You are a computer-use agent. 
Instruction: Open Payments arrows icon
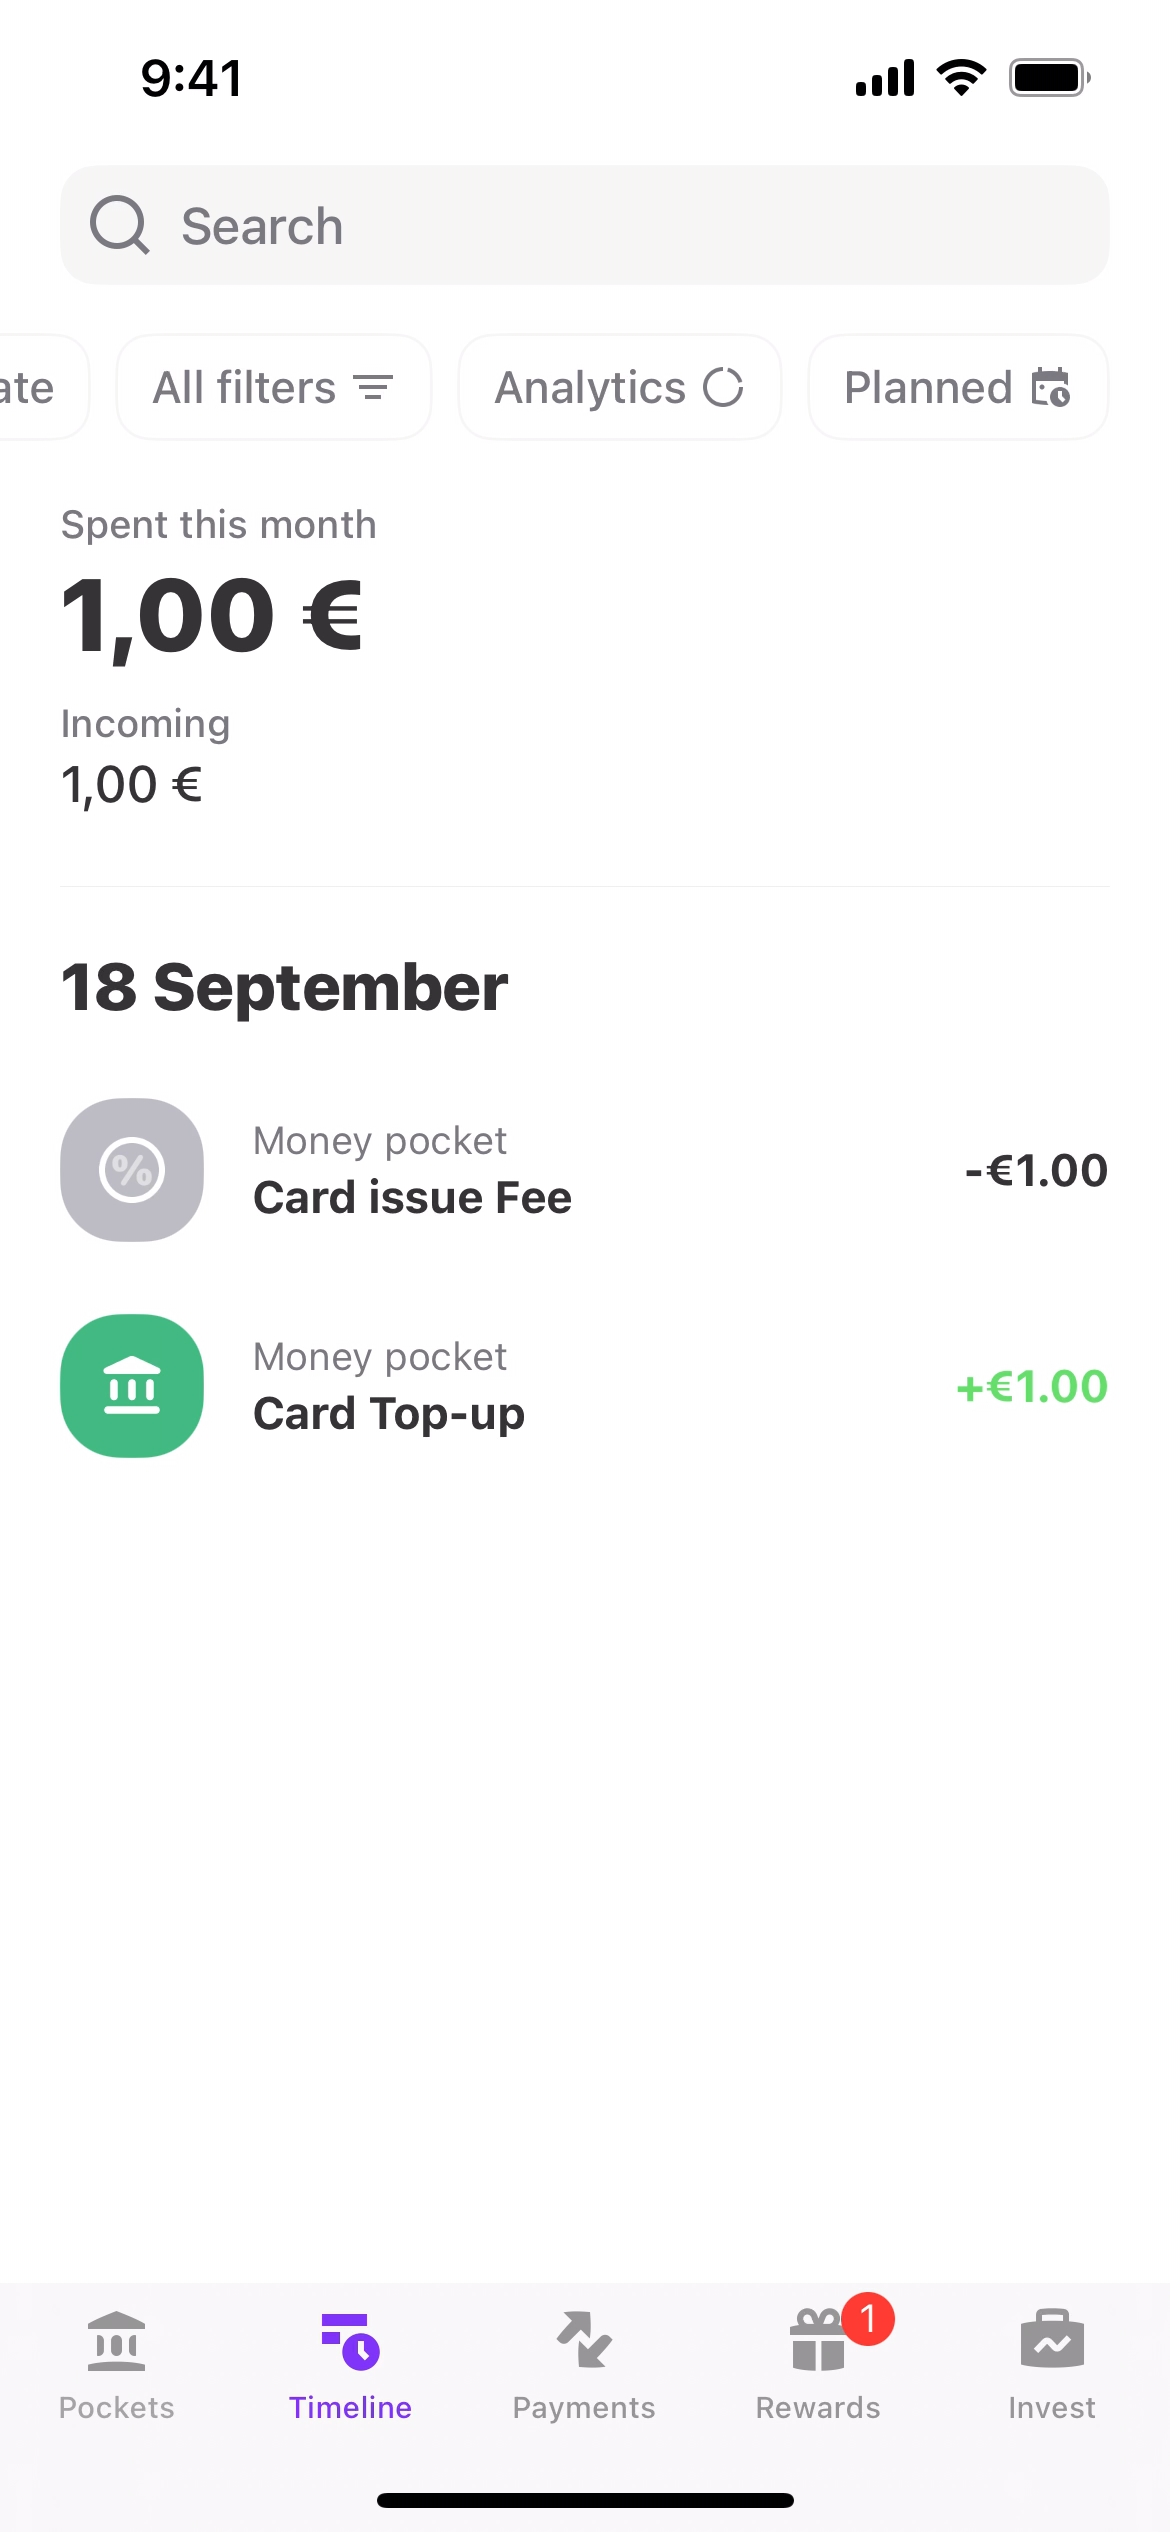coord(584,2342)
